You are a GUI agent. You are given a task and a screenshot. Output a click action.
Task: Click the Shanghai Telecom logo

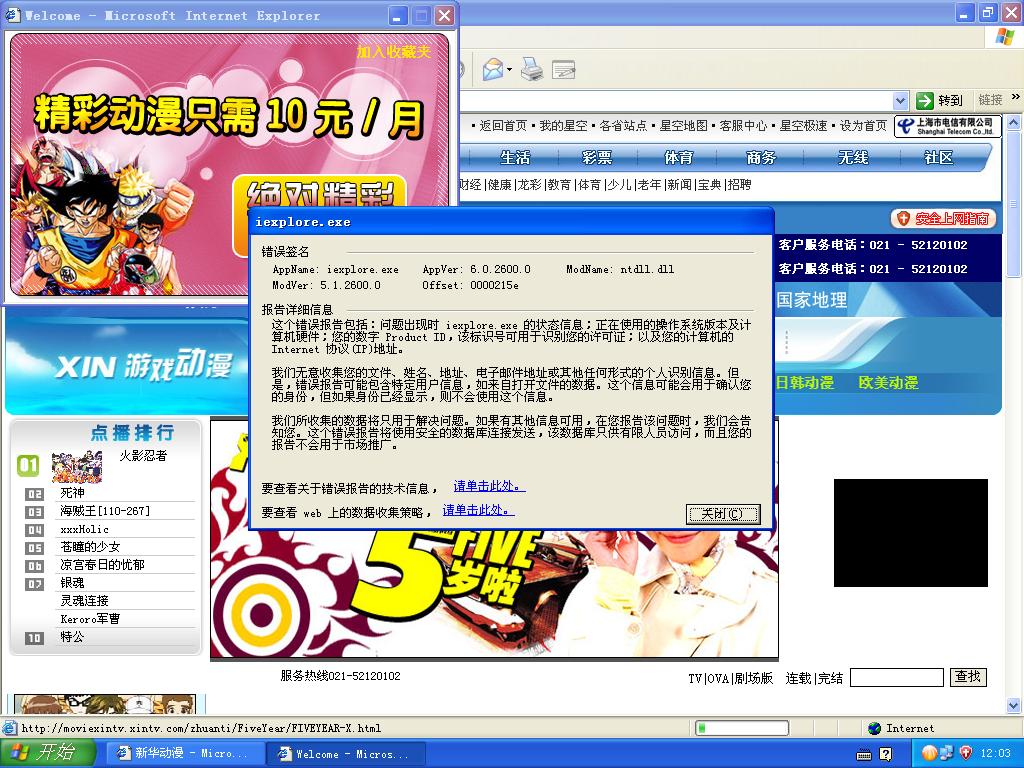point(946,126)
